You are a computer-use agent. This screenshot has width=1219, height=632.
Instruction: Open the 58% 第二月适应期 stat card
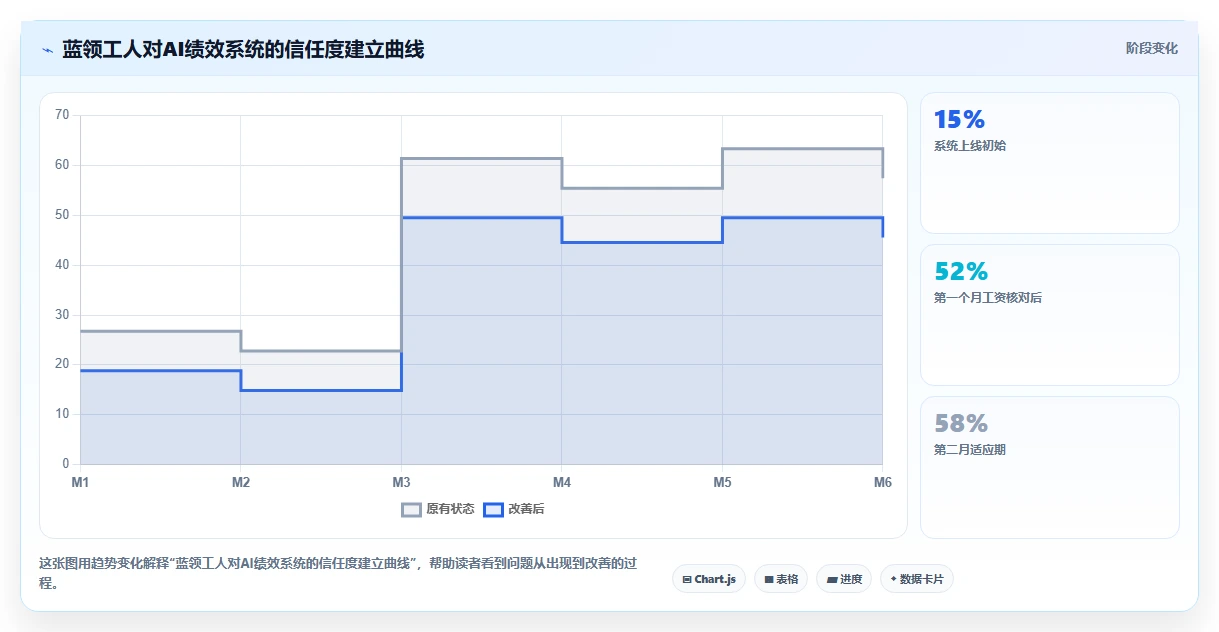click(1050, 467)
